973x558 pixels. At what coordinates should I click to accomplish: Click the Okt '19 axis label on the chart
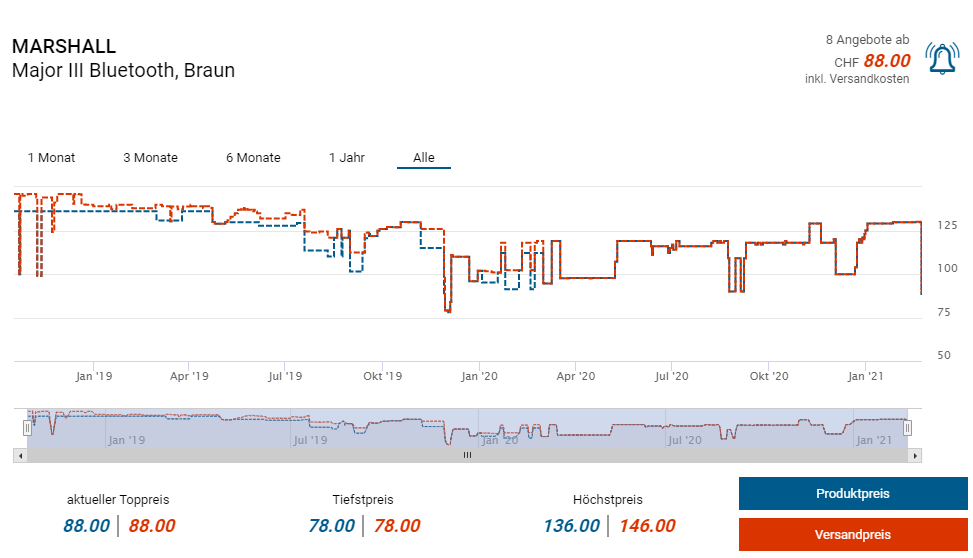point(382,376)
